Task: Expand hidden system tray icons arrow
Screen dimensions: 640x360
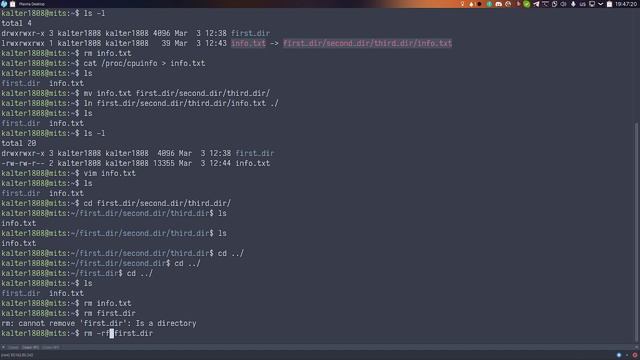Action: 600,4
